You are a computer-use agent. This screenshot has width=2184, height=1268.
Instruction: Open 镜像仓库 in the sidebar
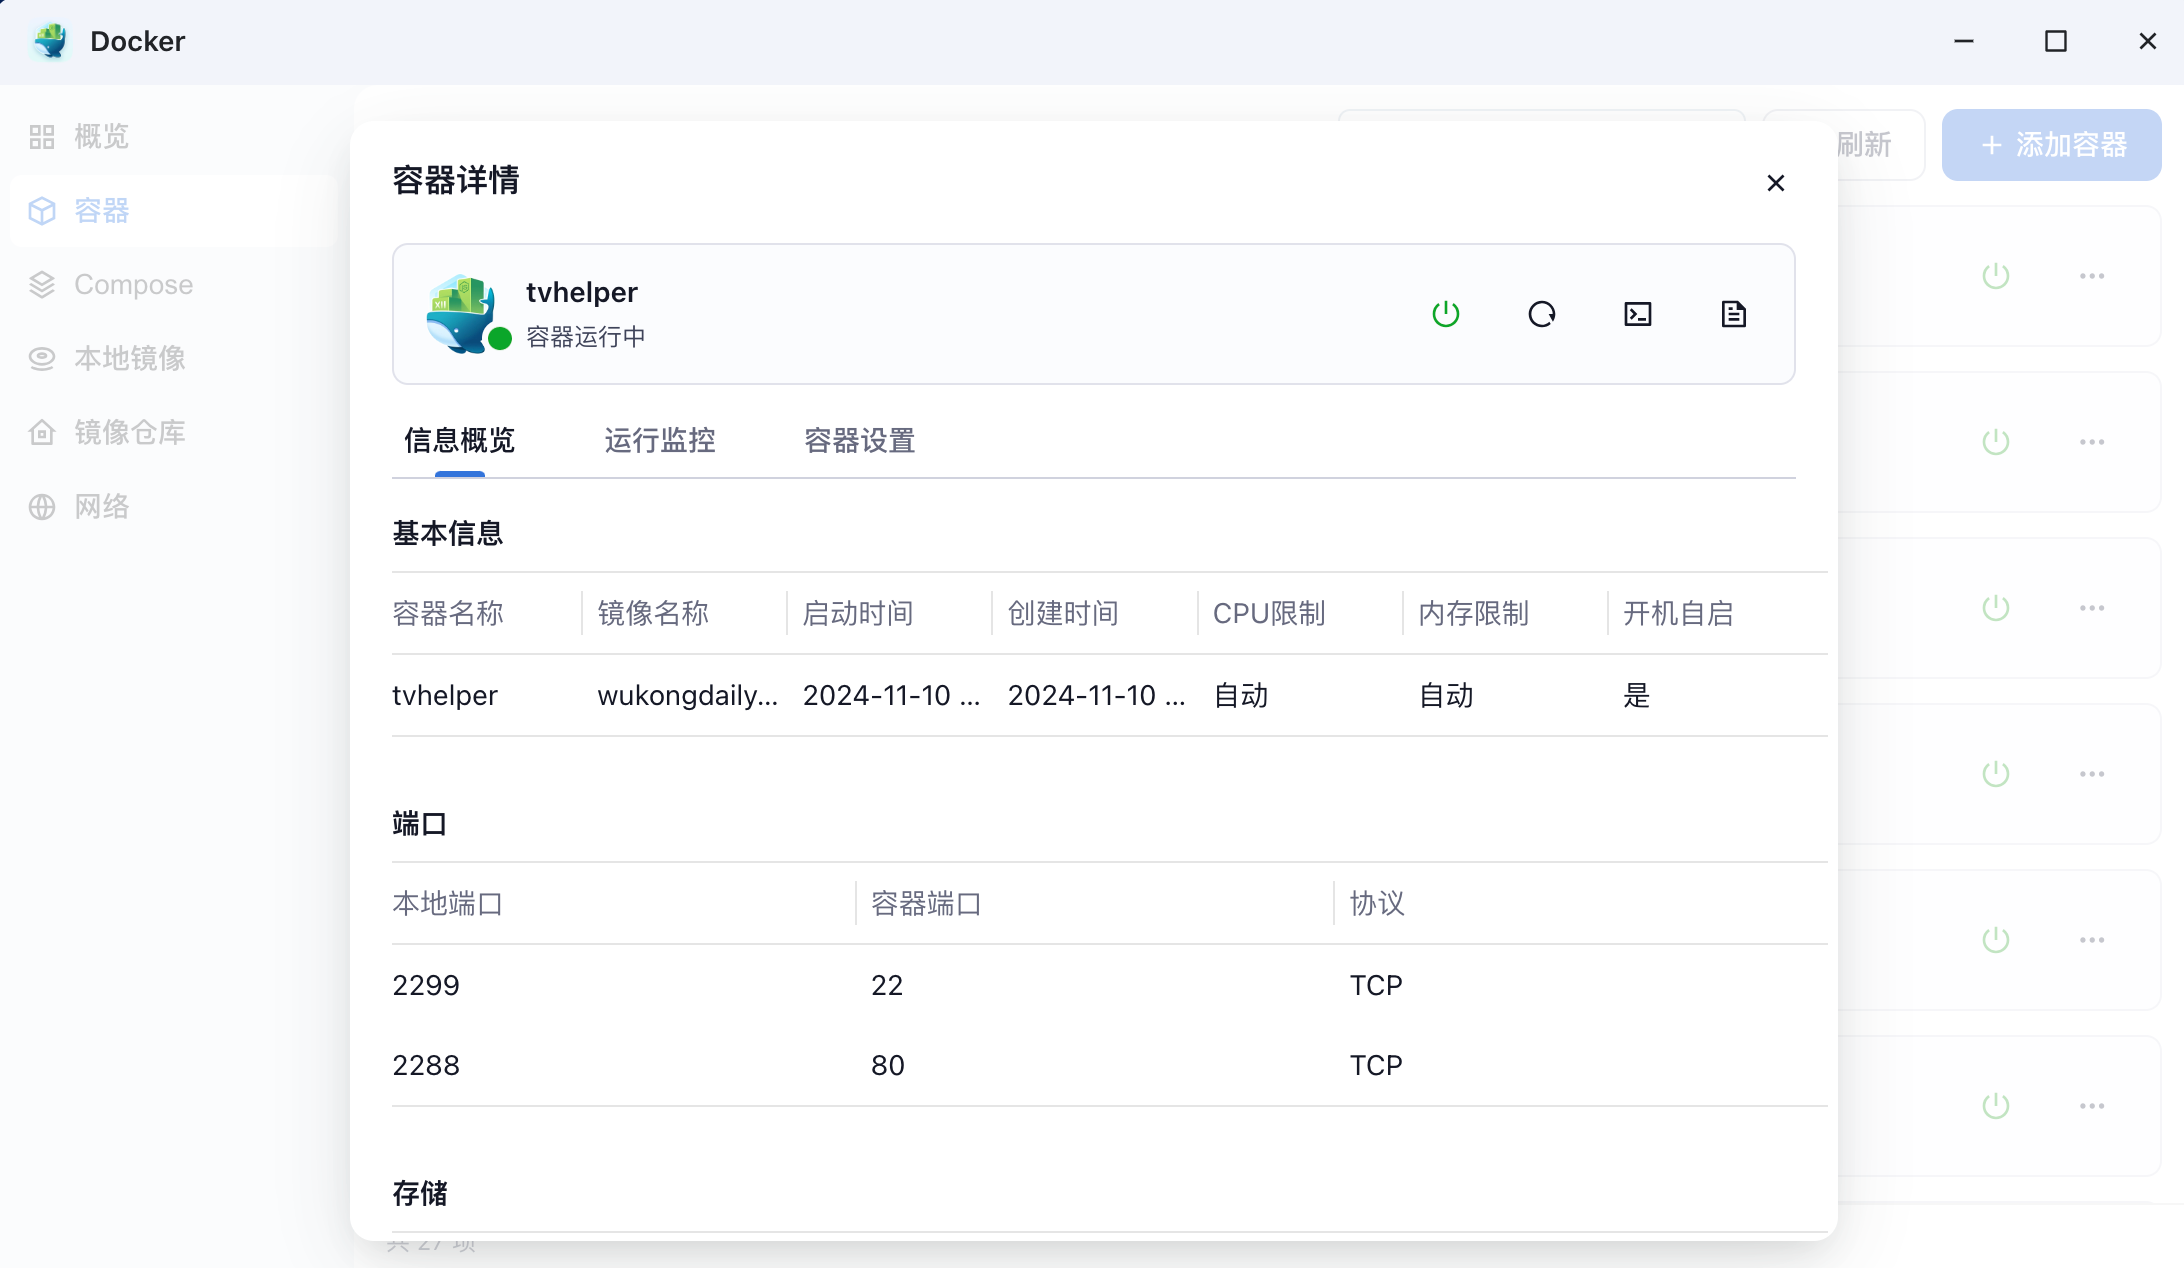[174, 432]
